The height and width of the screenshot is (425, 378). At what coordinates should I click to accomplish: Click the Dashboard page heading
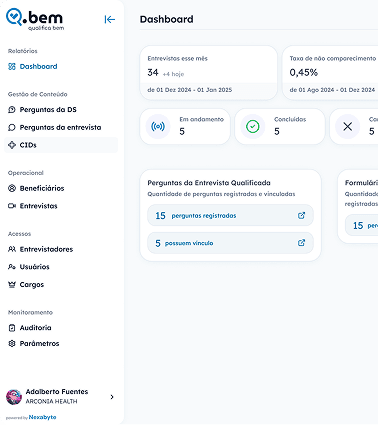coord(166,19)
